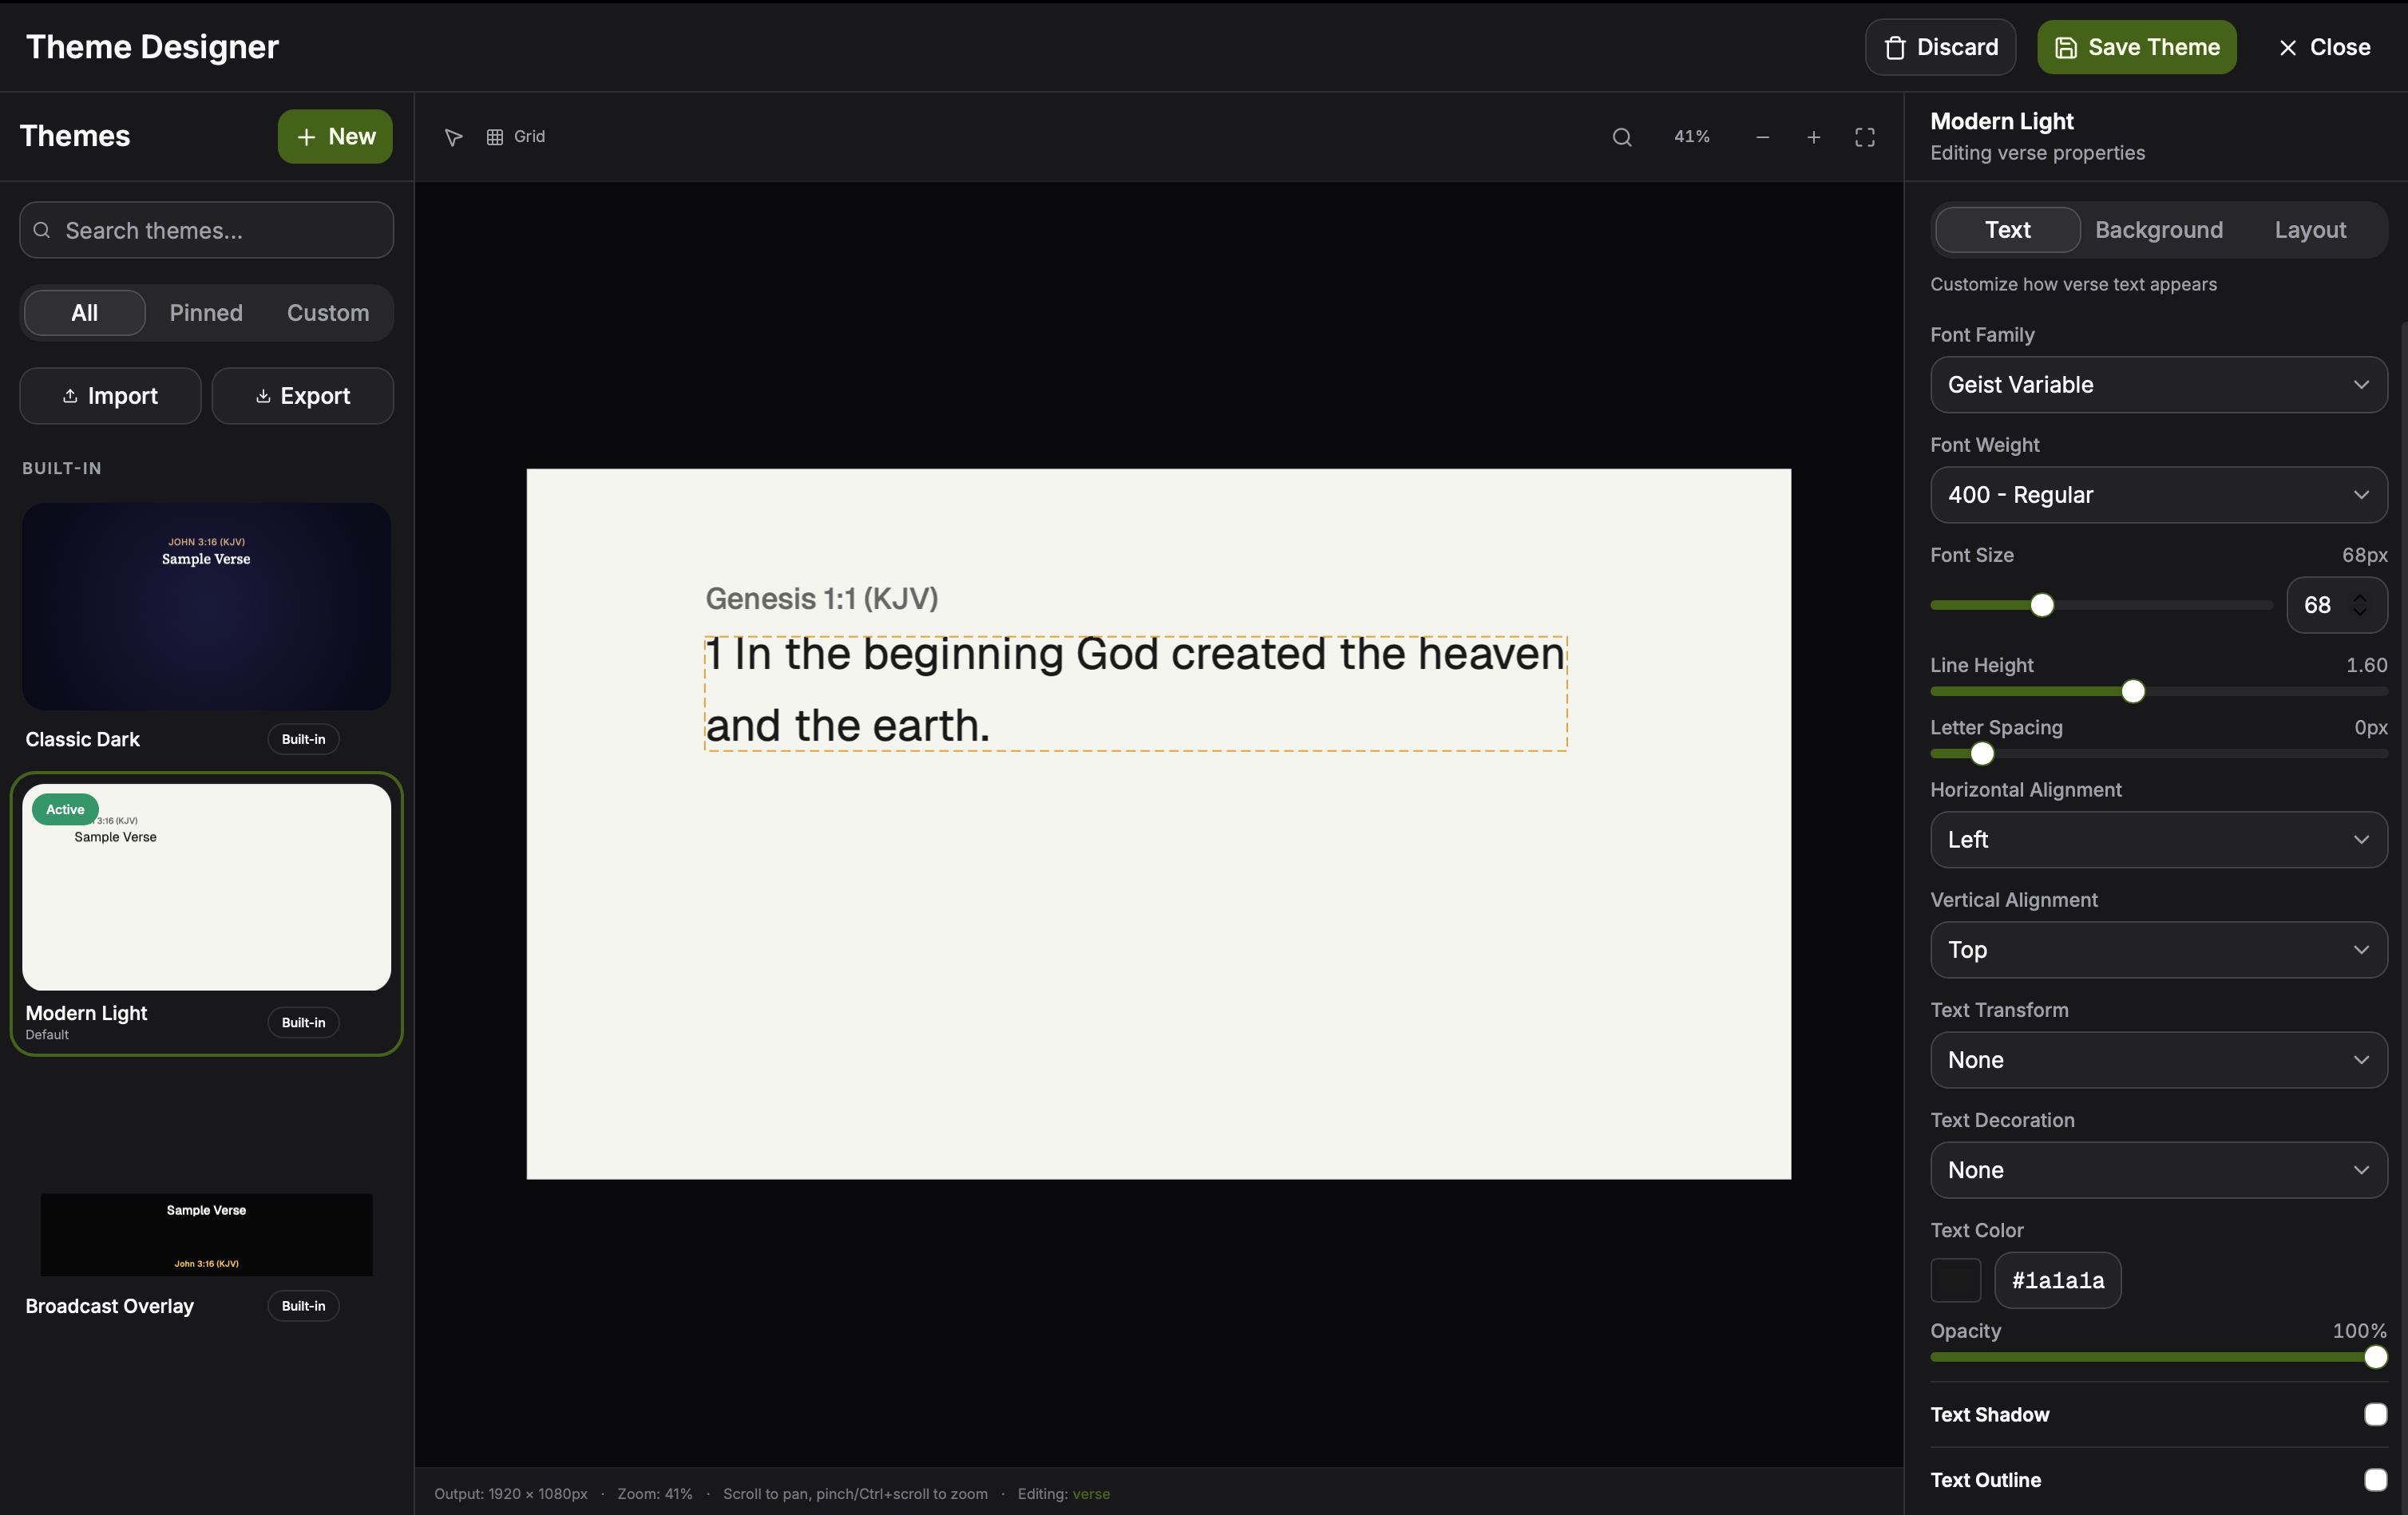Select the Modern Light theme thumbnail
Screen dimensions: 2408x1515
[x=206, y=887]
